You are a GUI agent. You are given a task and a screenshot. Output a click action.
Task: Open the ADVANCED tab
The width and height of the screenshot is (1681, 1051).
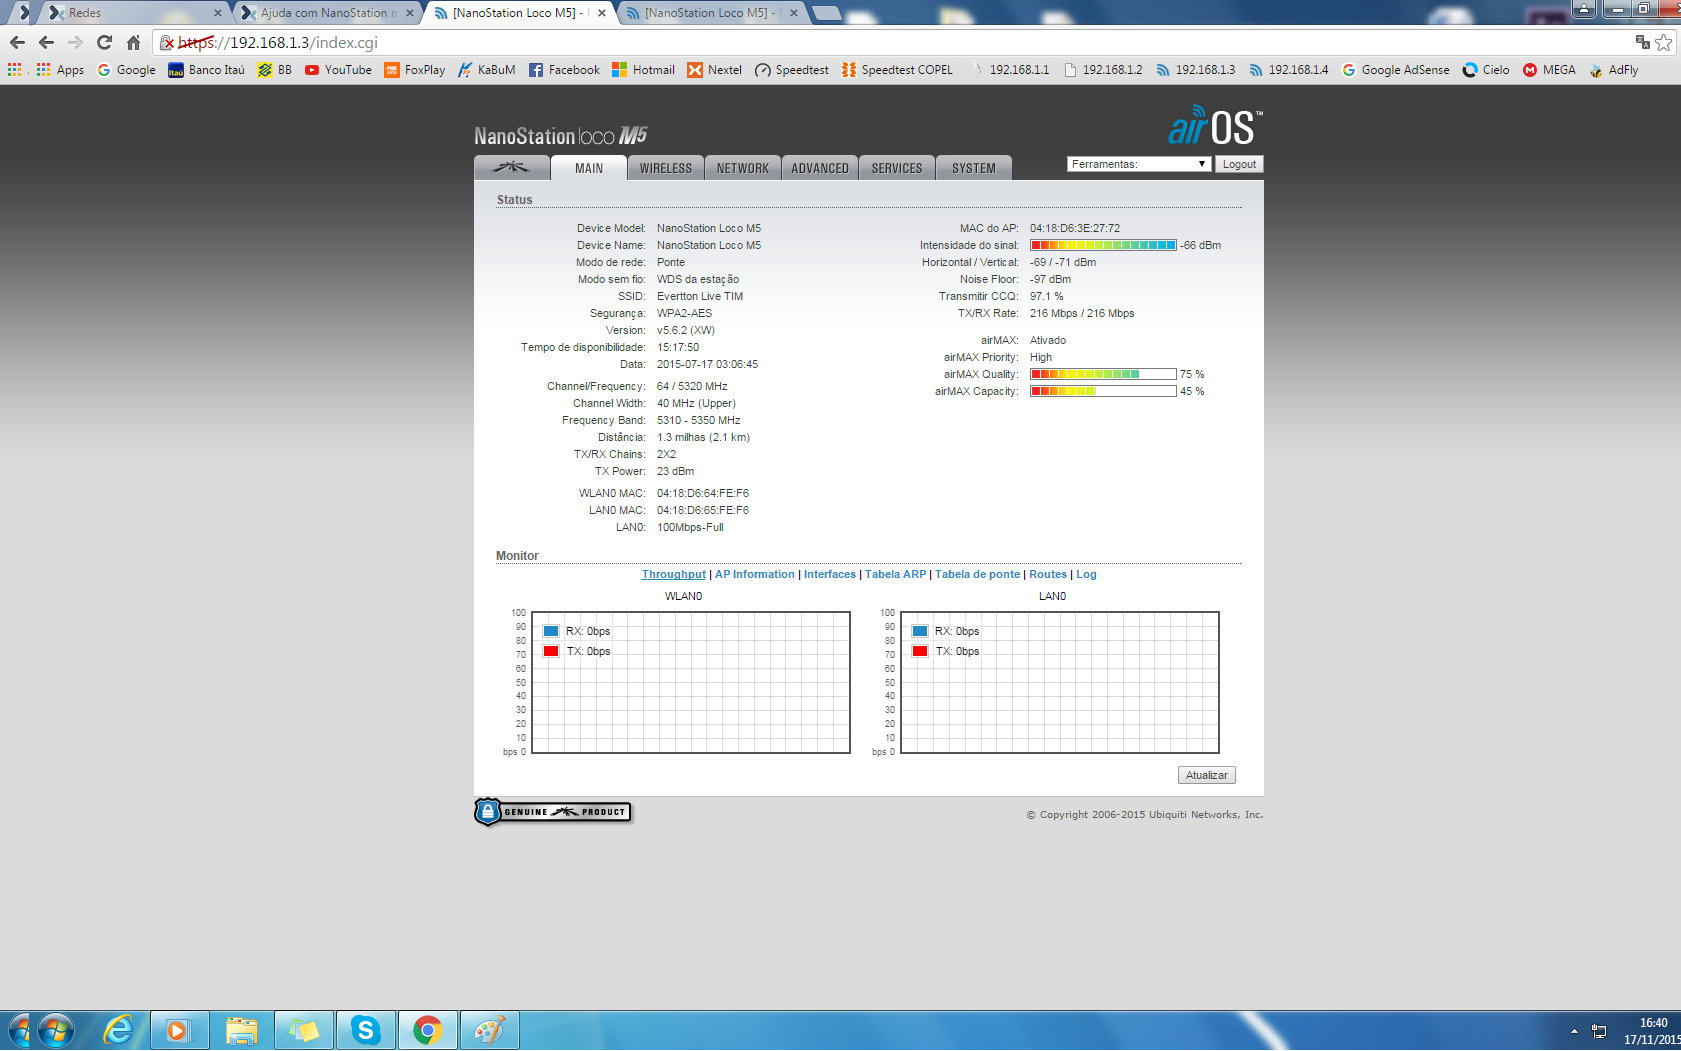click(820, 168)
